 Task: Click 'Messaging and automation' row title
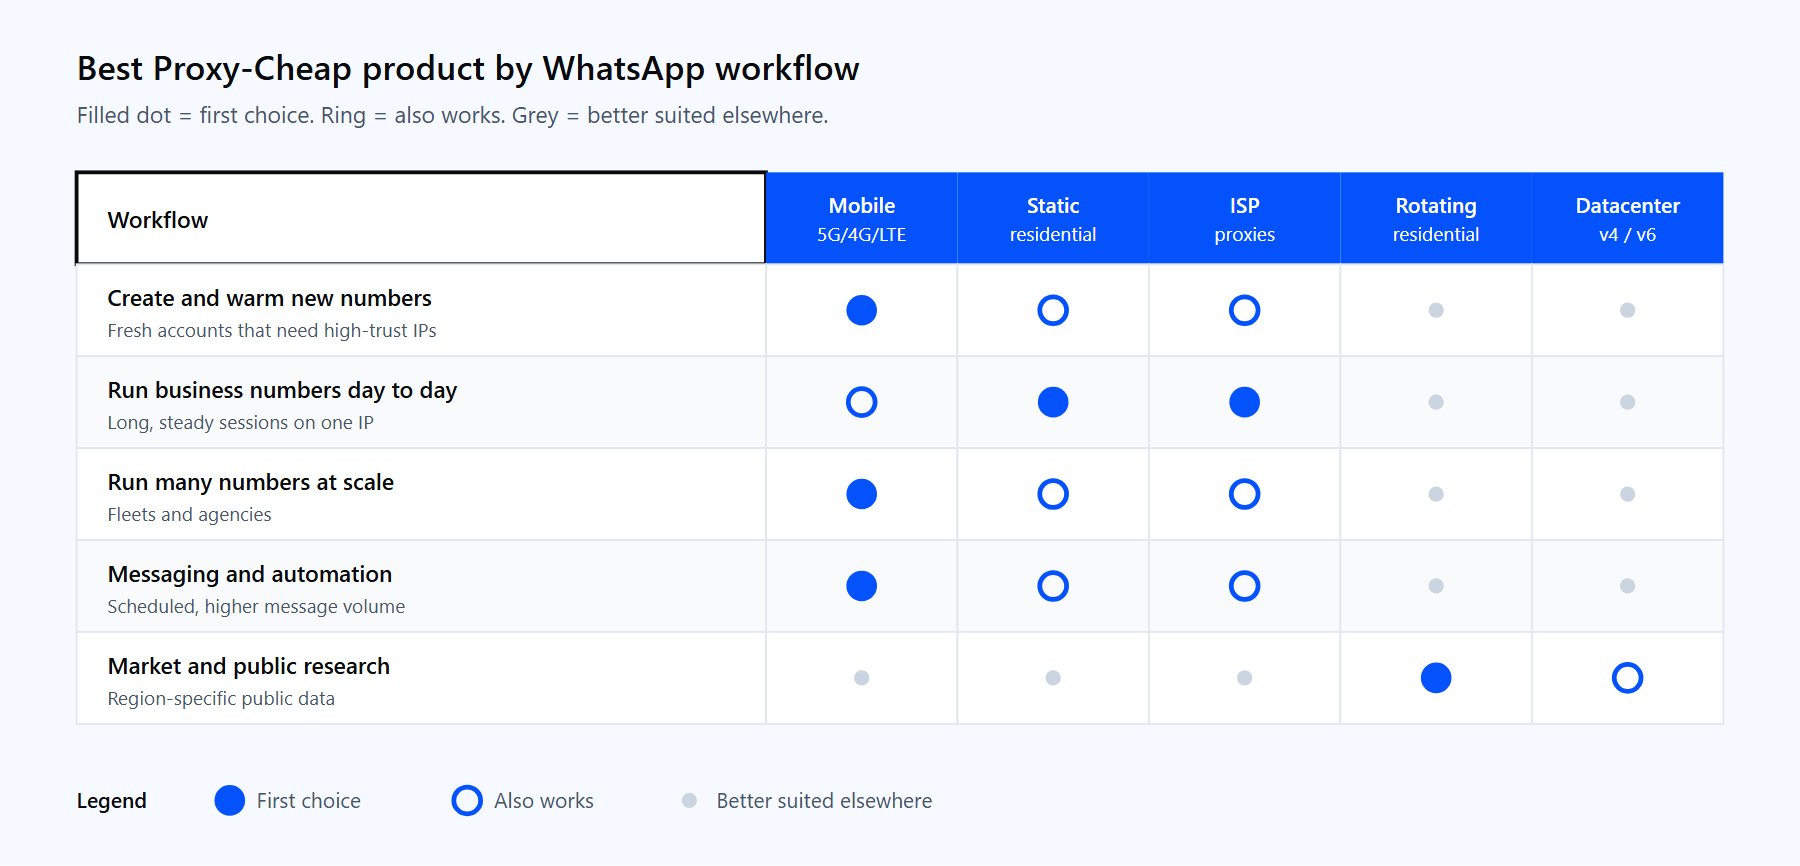point(249,574)
